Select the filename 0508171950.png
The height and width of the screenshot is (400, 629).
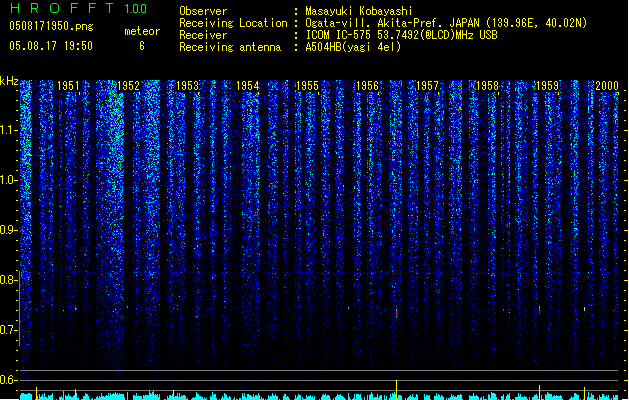click(x=51, y=26)
